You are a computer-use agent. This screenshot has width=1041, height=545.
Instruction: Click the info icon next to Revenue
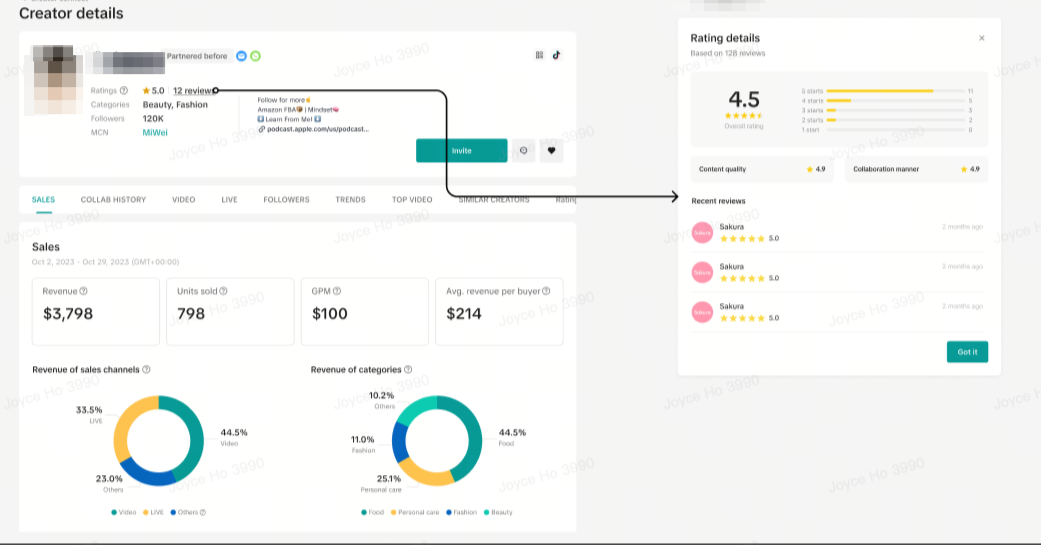[84, 291]
